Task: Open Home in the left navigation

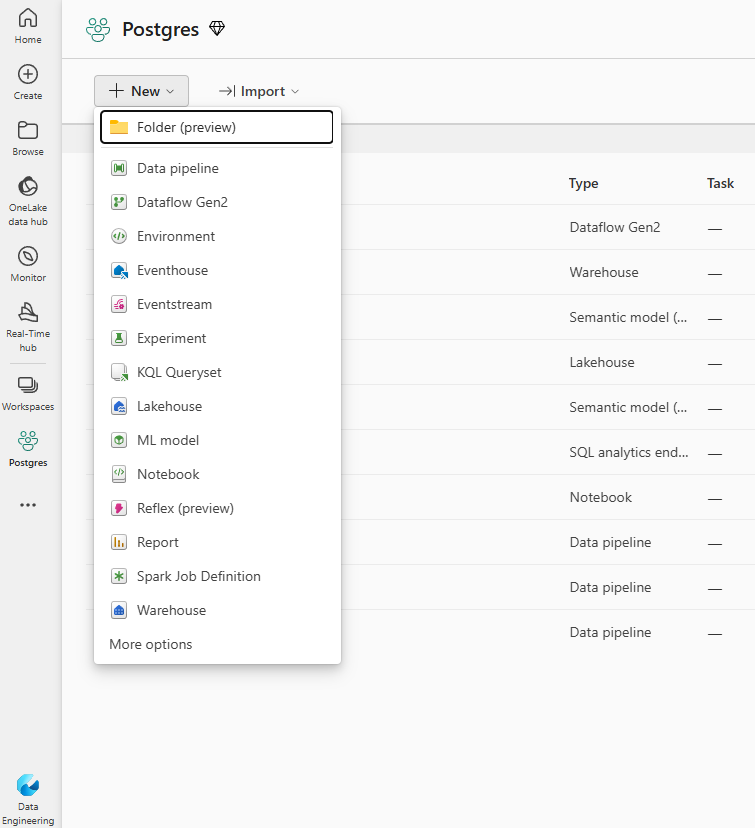Action: point(28,26)
